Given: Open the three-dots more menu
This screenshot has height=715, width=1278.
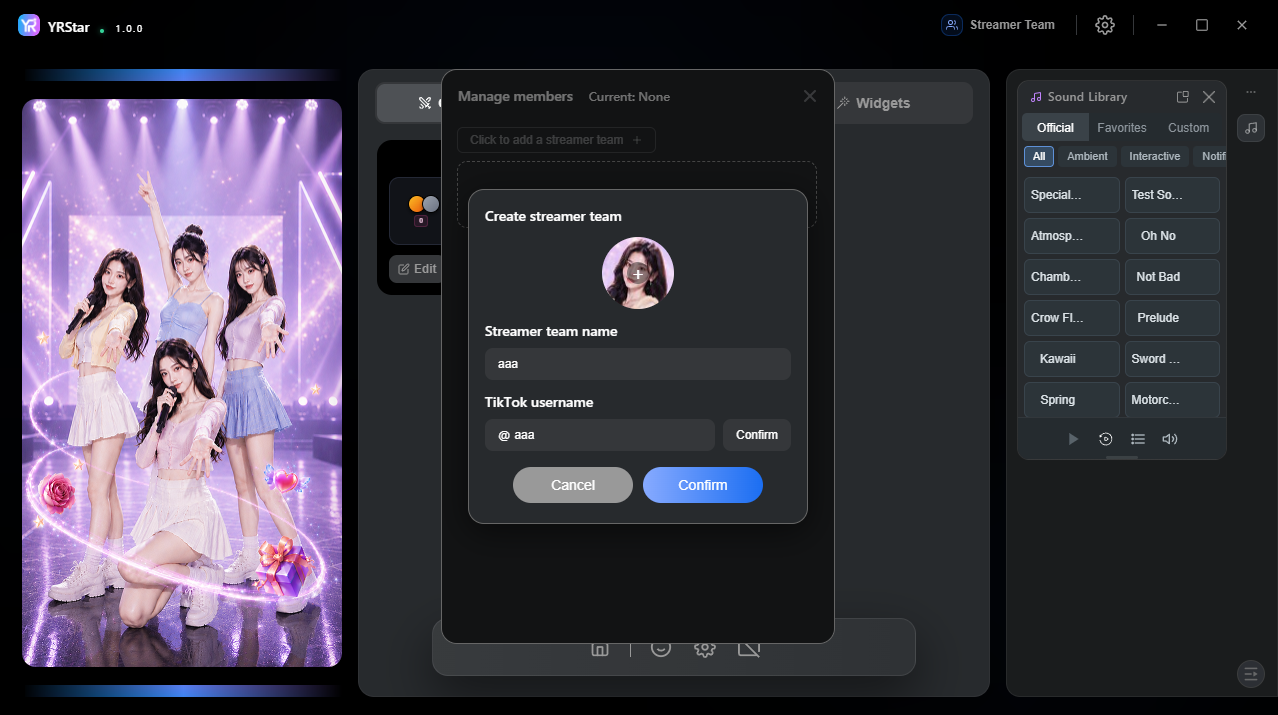Looking at the screenshot, I should coord(1251,92).
